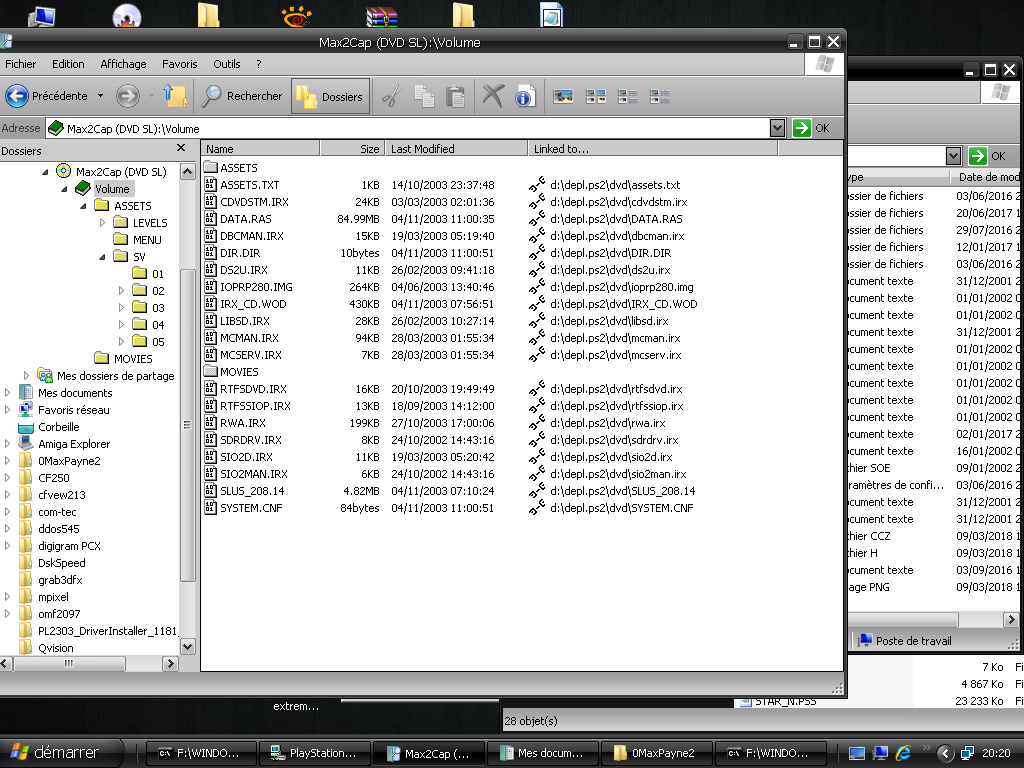Open address dropdown in background window
Screen dimensions: 1024x768
[x=953, y=155]
